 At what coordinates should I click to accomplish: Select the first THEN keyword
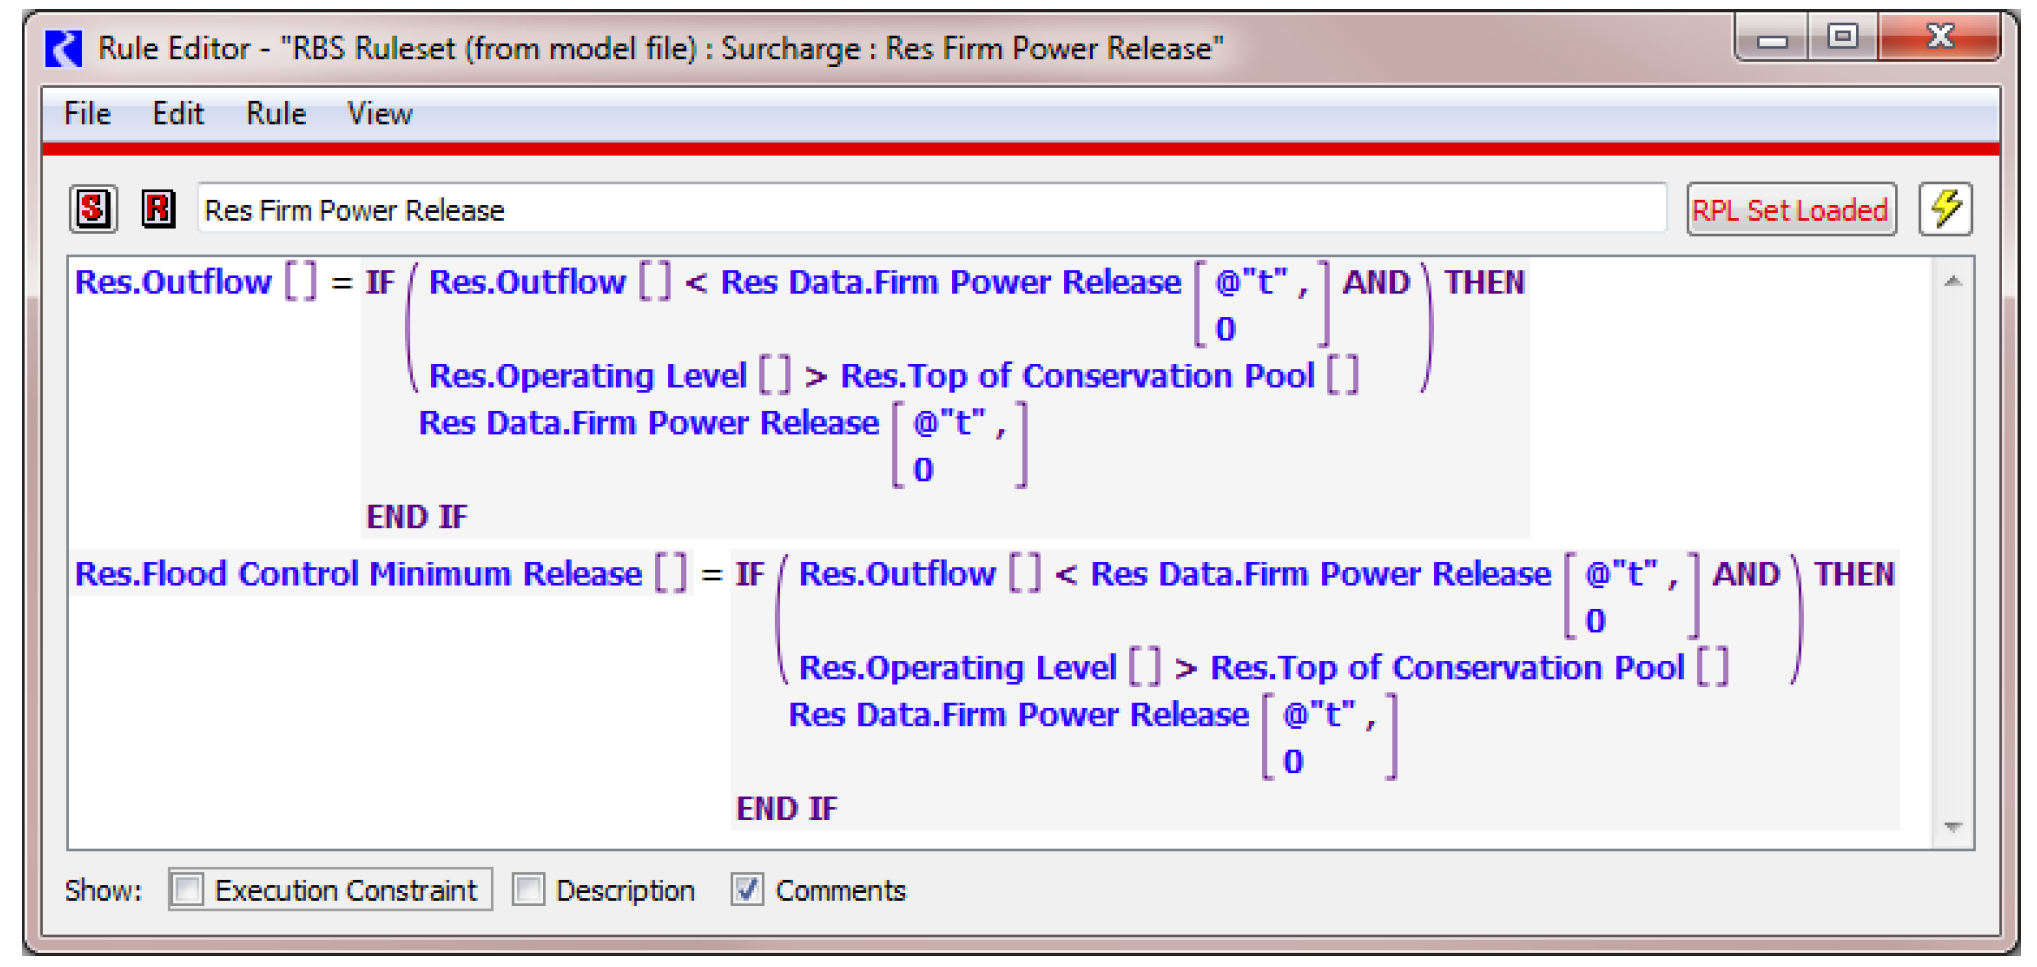[1484, 282]
